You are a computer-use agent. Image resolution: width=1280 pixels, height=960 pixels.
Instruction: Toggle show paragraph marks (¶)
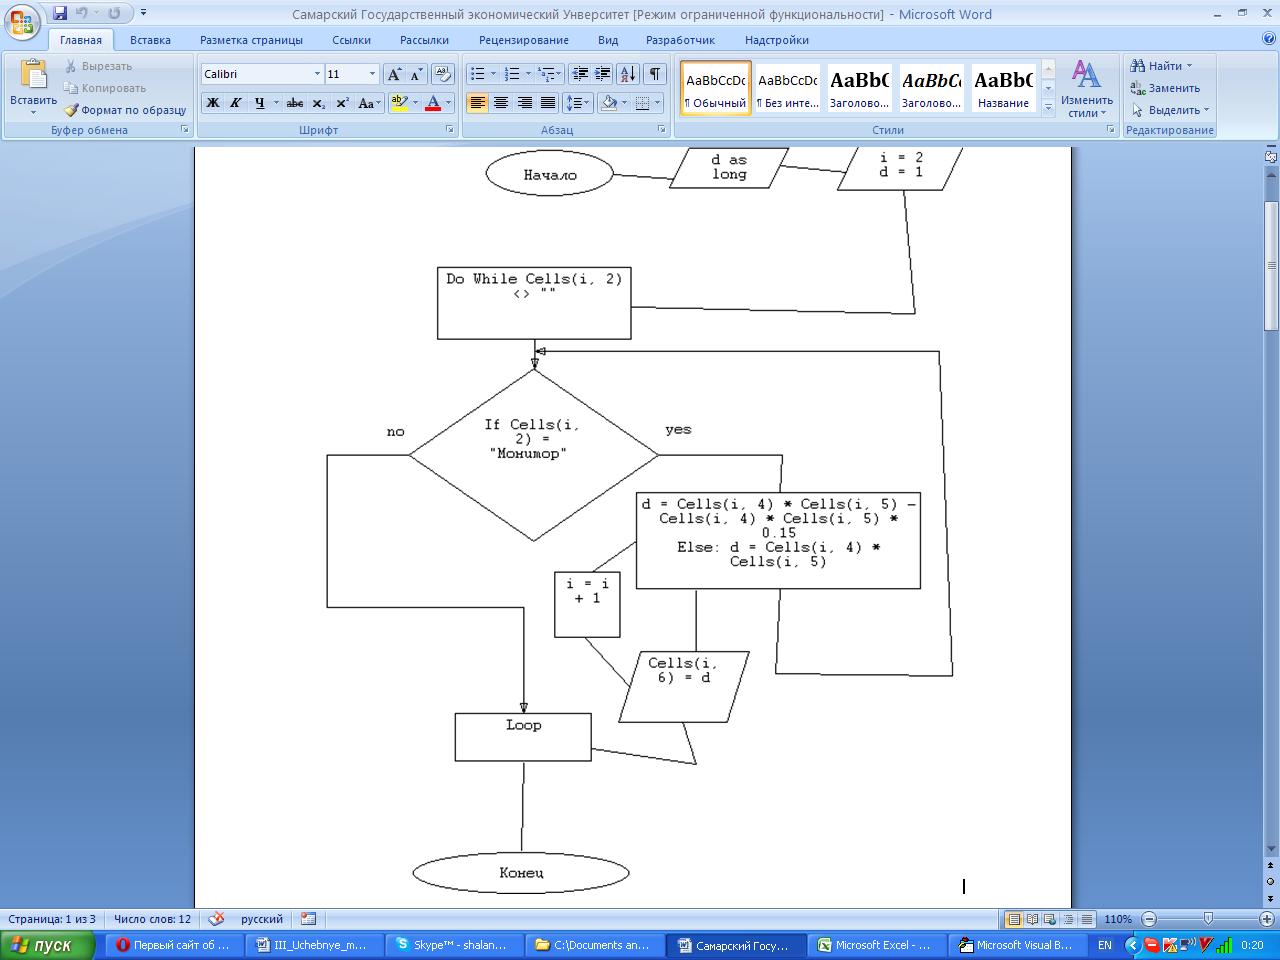click(x=654, y=74)
